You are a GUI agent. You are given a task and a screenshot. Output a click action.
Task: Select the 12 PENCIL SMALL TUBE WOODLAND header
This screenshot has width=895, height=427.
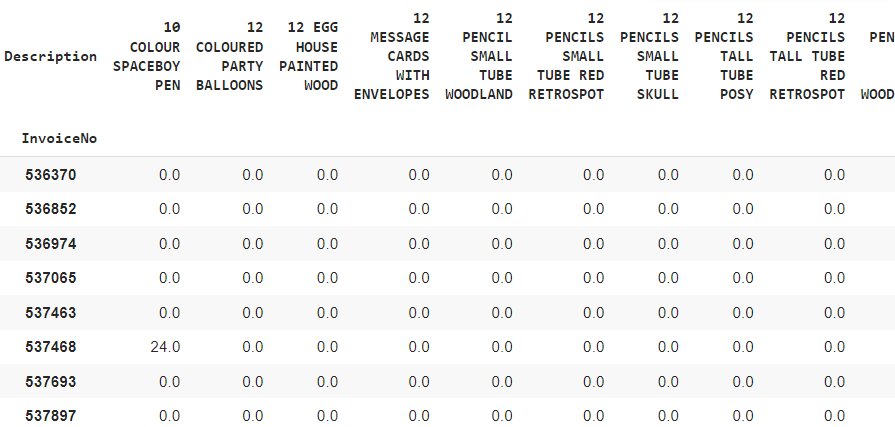coord(479,57)
